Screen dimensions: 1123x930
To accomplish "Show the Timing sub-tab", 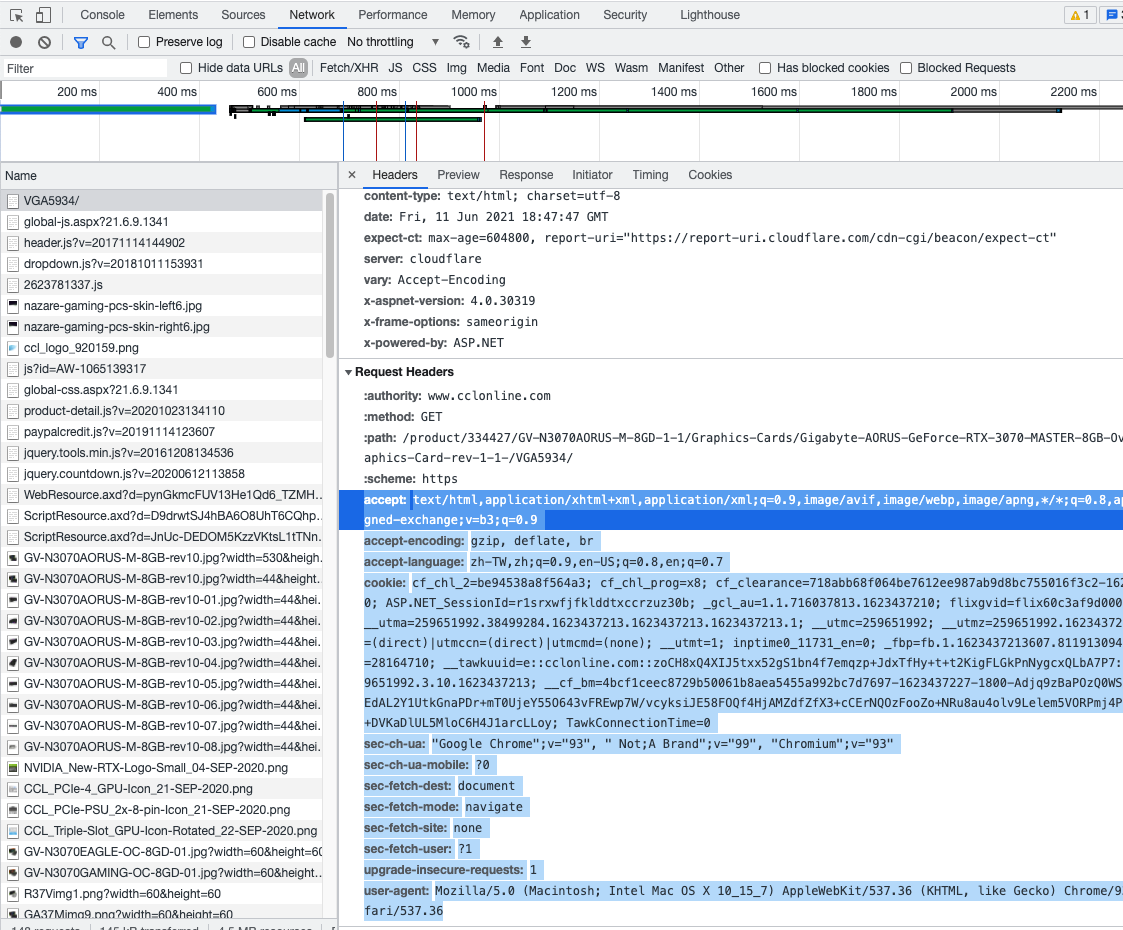I will (x=650, y=175).
